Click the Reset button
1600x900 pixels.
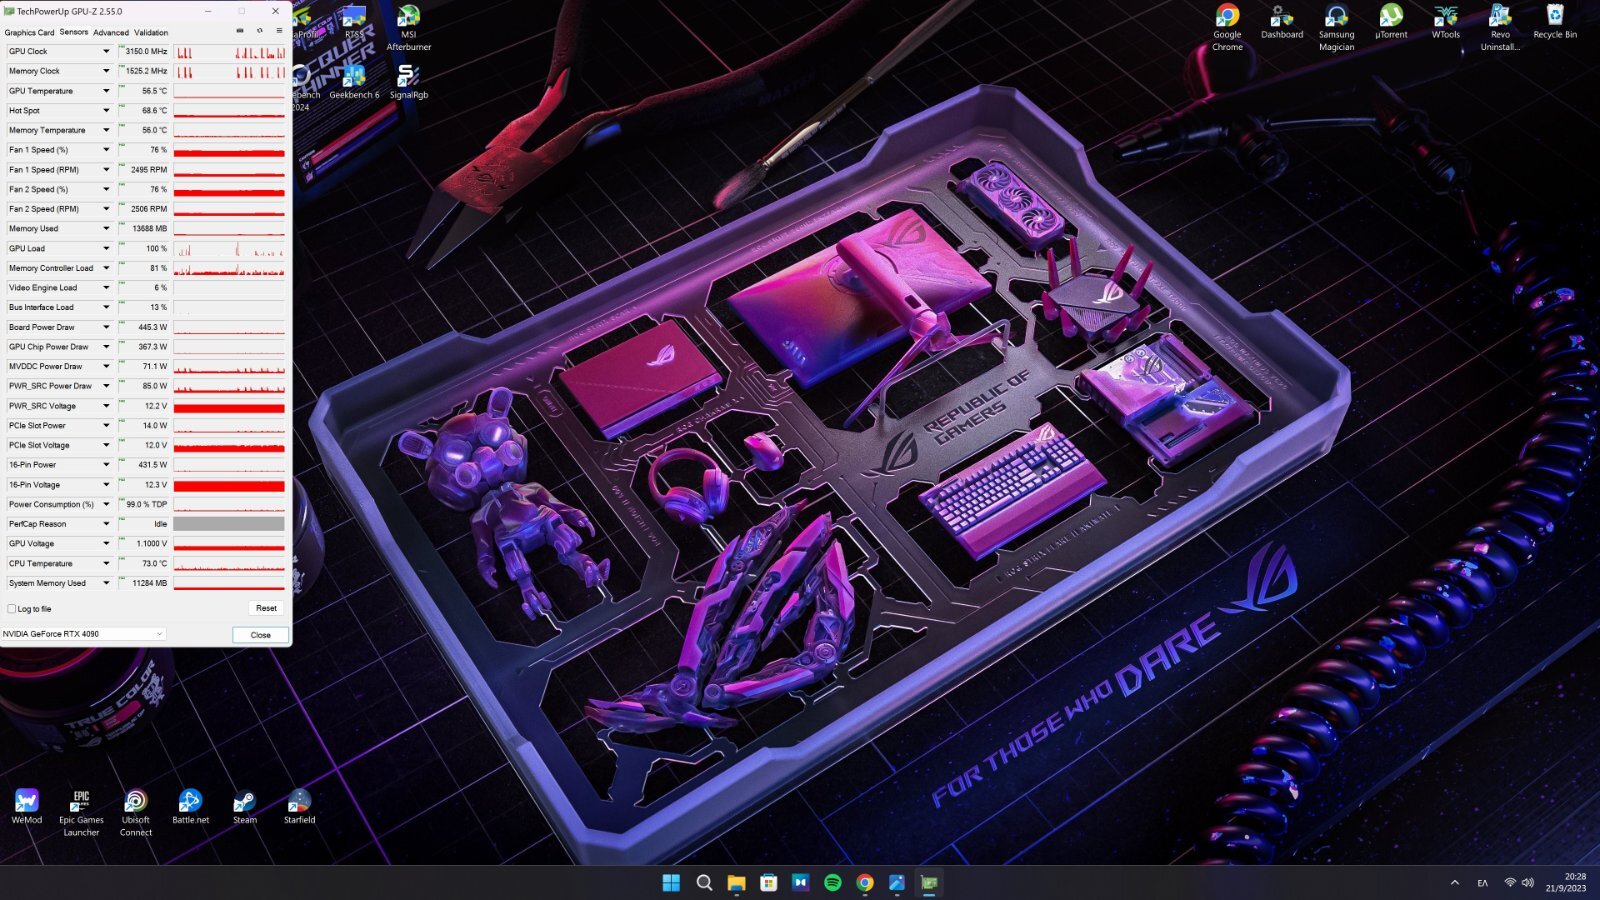266,608
